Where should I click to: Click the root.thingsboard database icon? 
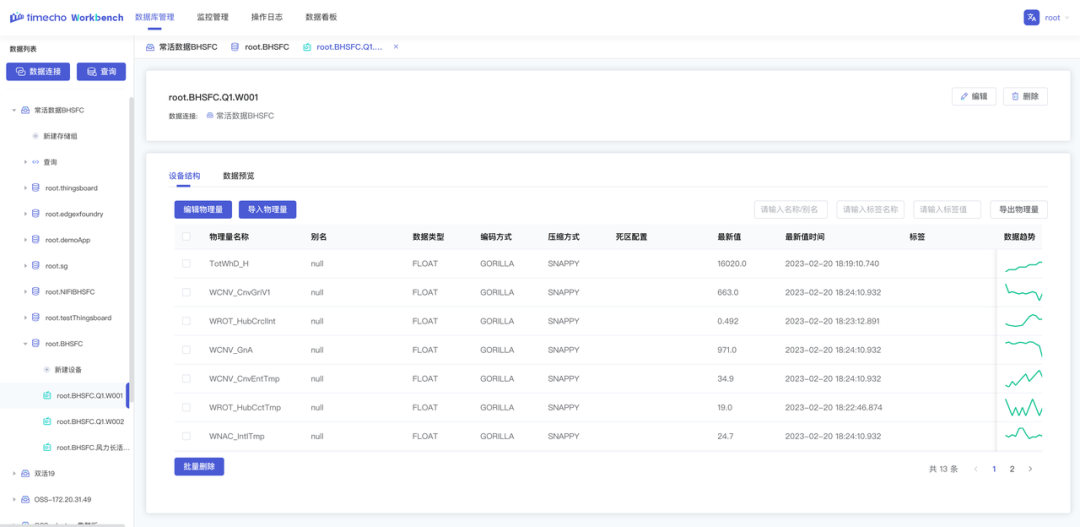[36, 188]
